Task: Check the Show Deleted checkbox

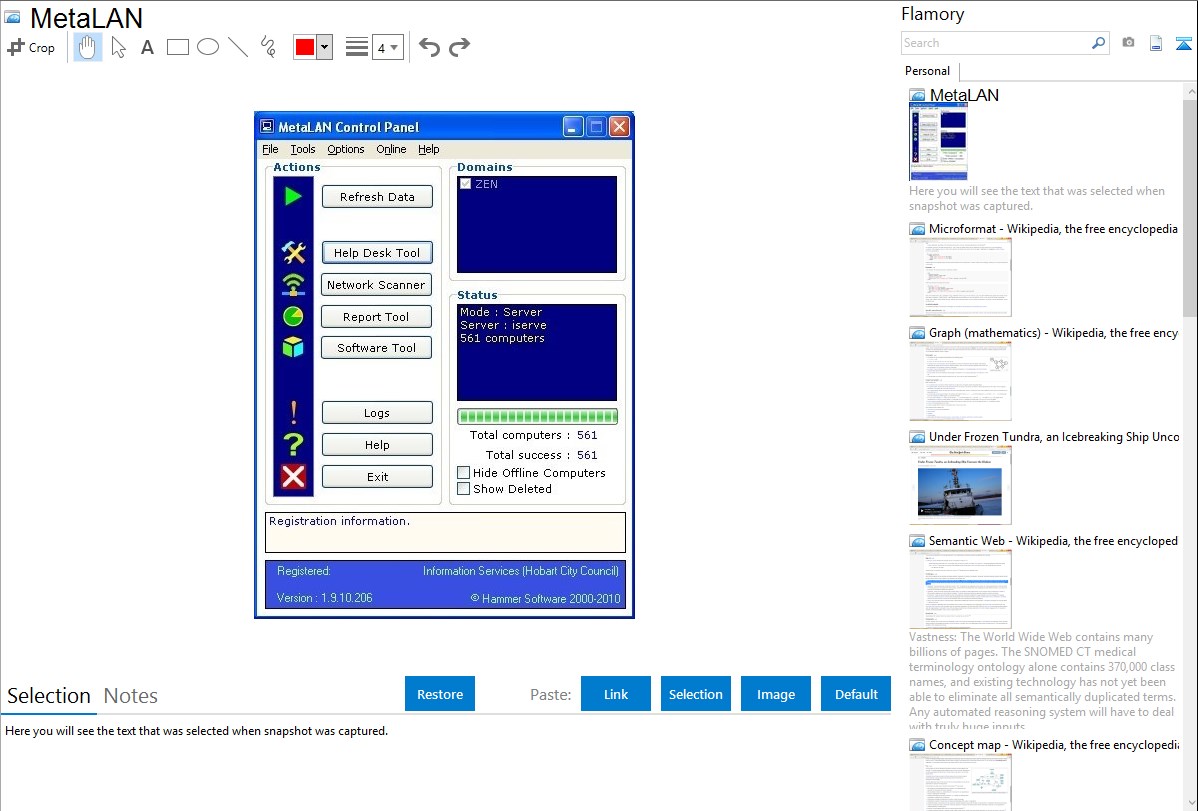Action: 464,488
